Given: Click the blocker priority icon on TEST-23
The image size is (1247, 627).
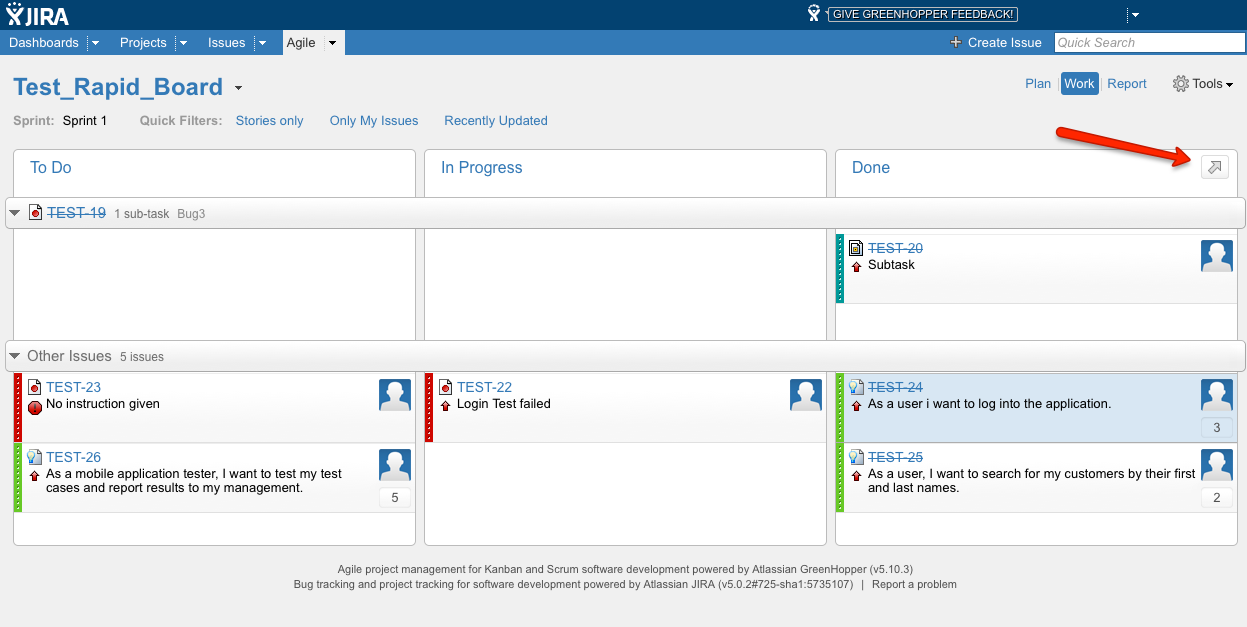Looking at the screenshot, I should 35,406.
